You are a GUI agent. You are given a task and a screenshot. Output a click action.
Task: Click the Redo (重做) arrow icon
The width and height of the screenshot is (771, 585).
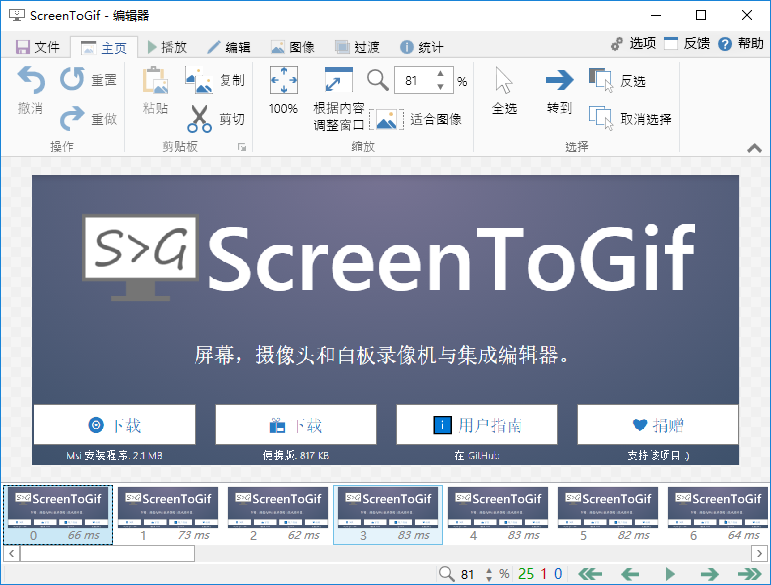coord(73,119)
